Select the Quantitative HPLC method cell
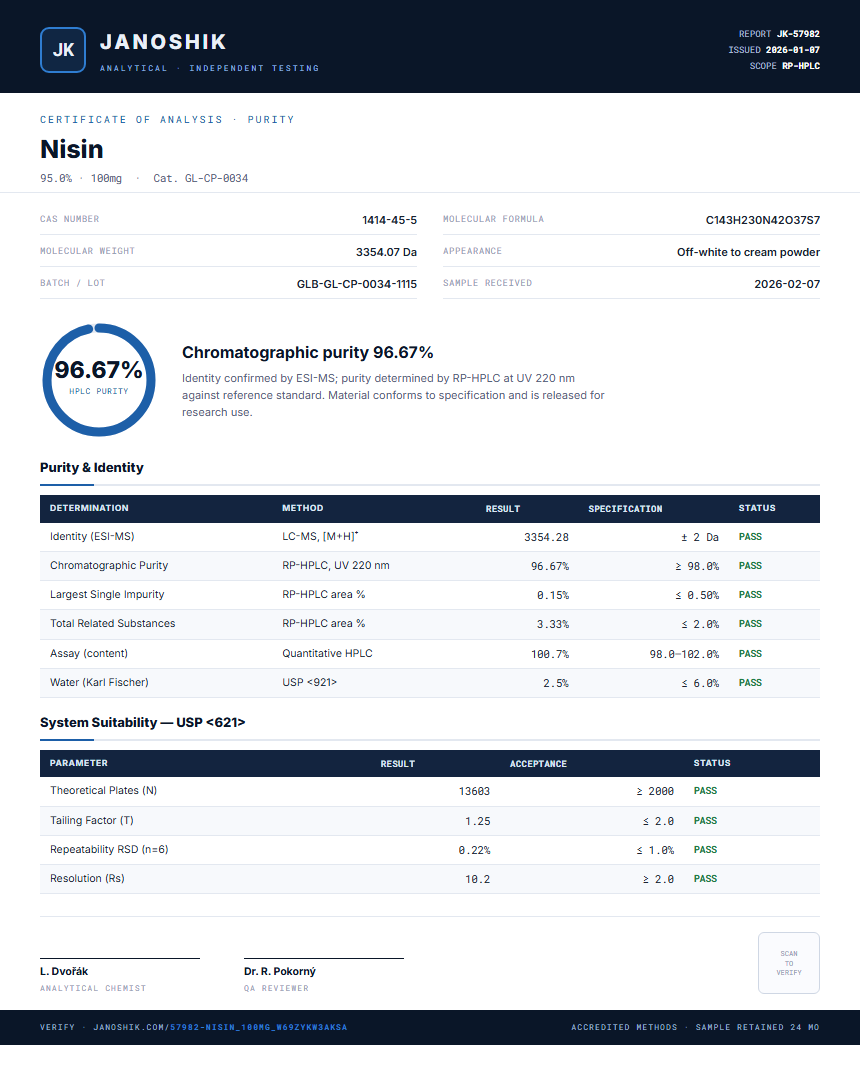Viewport: 860px width, 1073px height. 327,654
